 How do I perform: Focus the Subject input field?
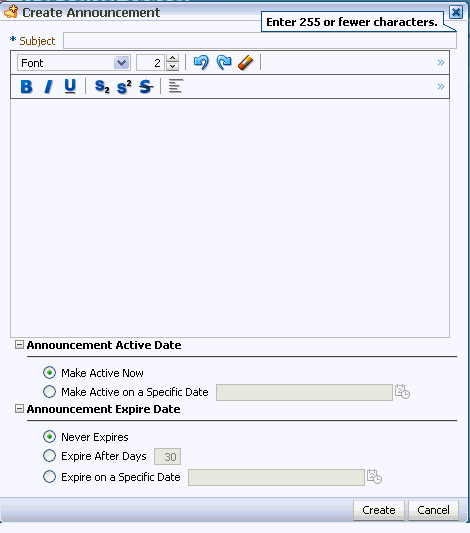point(260,41)
